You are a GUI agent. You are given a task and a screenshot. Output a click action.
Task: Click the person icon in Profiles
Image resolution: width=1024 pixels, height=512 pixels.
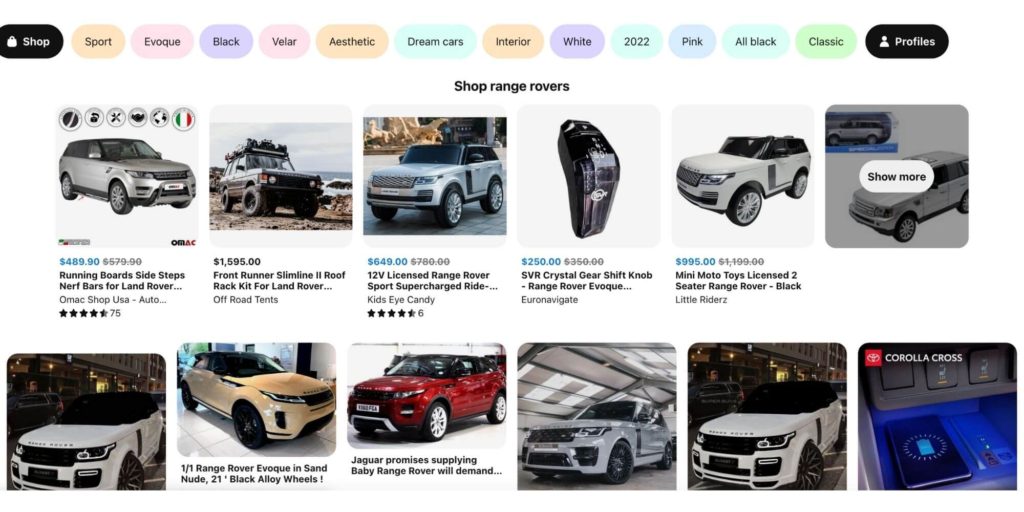884,42
